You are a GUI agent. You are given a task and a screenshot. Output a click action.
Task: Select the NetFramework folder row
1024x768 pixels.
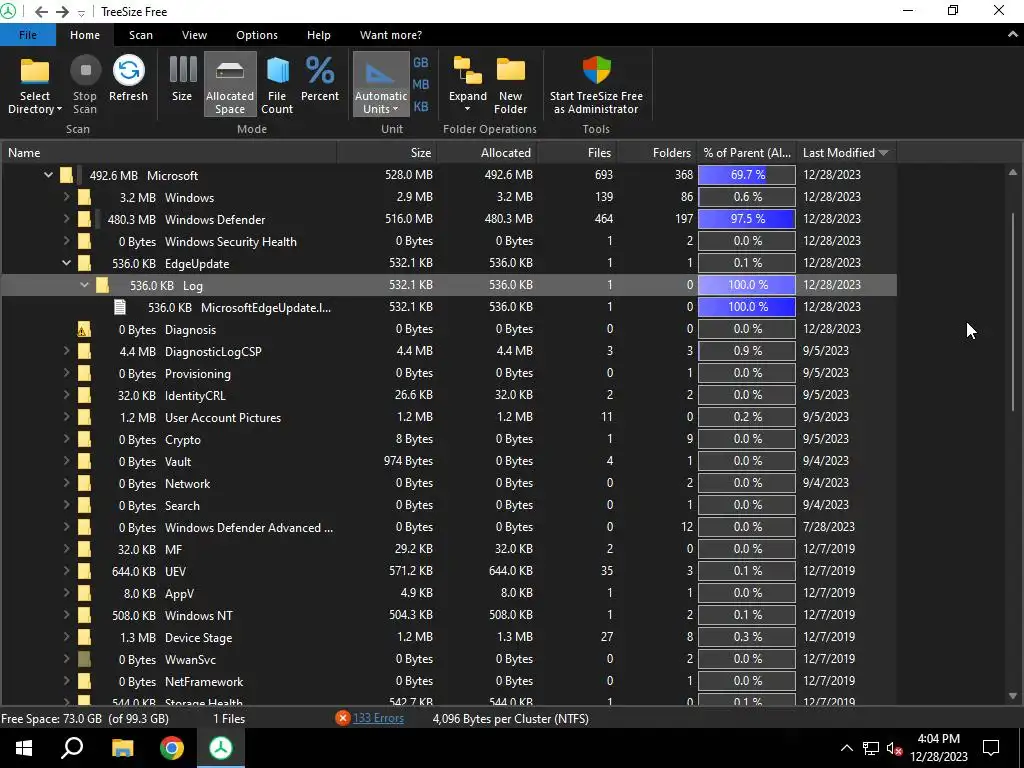pos(448,680)
